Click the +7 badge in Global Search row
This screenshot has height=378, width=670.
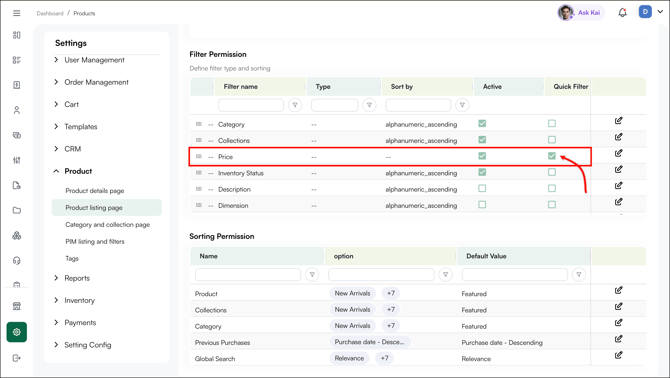click(384, 358)
